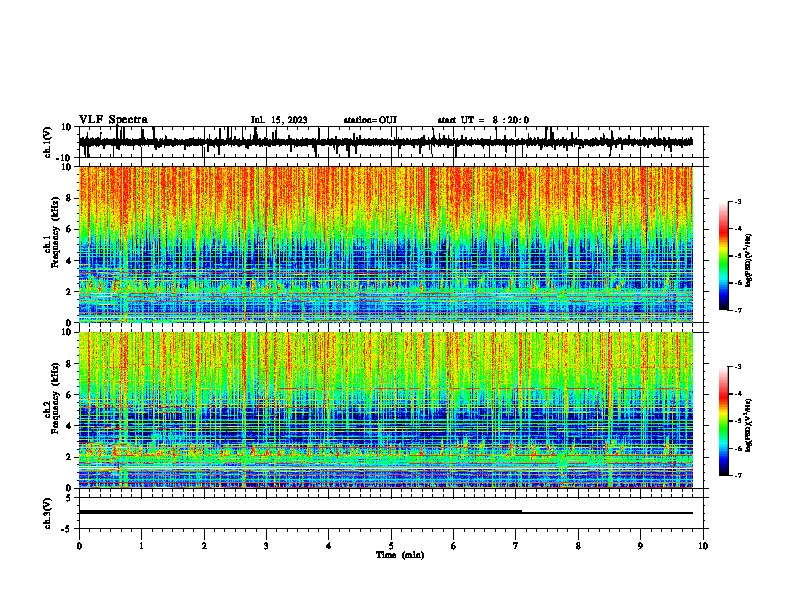Click the ch.1 colorbar log(PSD) label
Image resolution: width=792 pixels, height=612 pixels.
(749, 260)
